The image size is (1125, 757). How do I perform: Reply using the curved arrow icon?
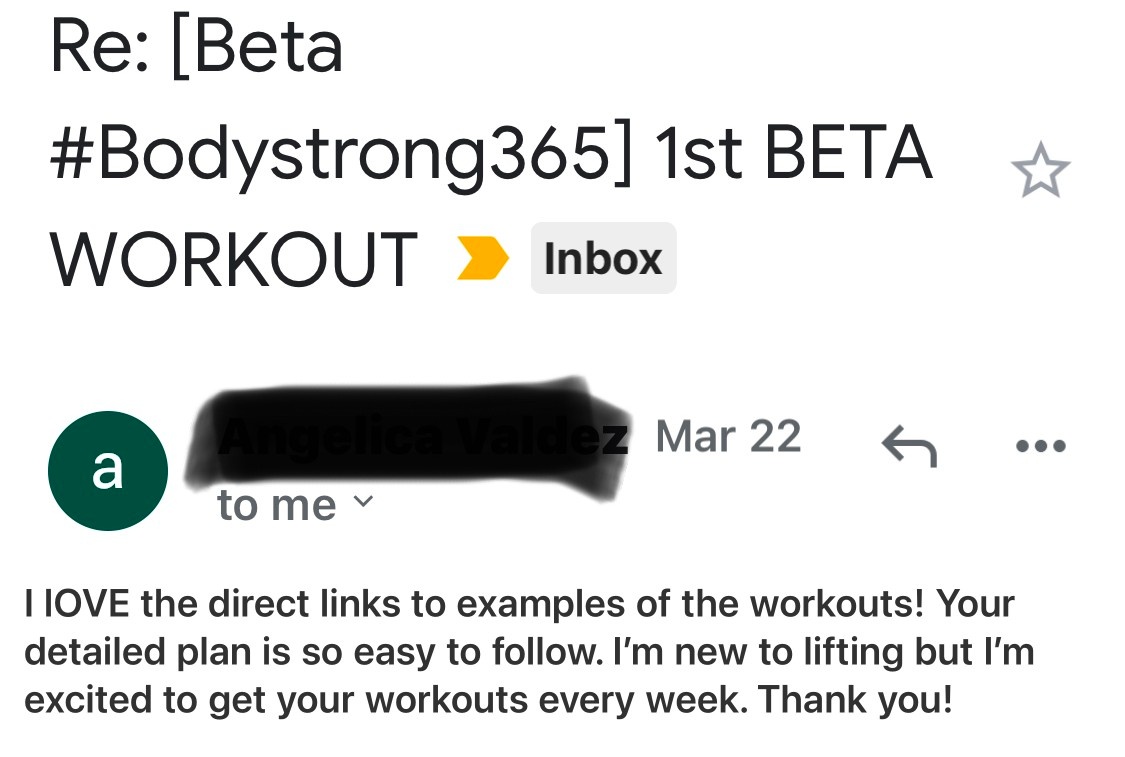coord(909,446)
